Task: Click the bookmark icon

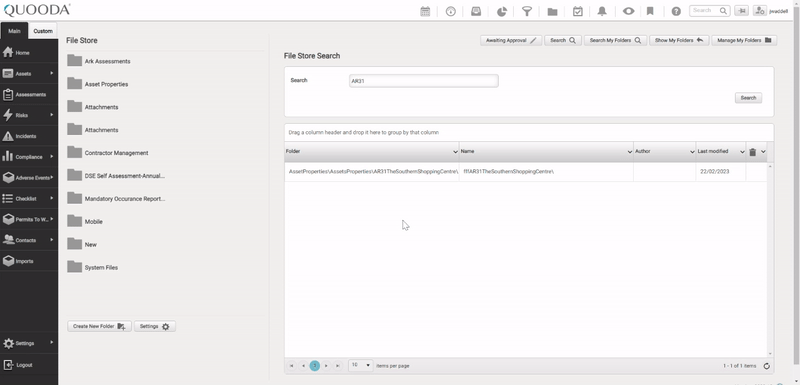Action: point(650,11)
